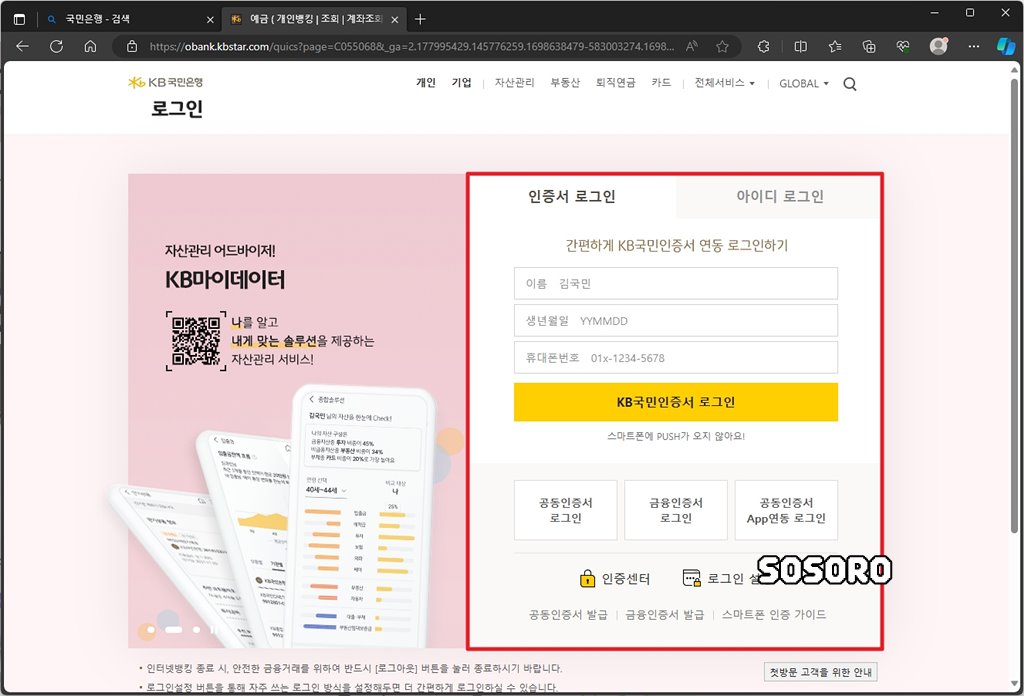Viewport: 1024px width, 696px height.
Task: Open split screen icon in toolbar
Action: [x=800, y=46]
